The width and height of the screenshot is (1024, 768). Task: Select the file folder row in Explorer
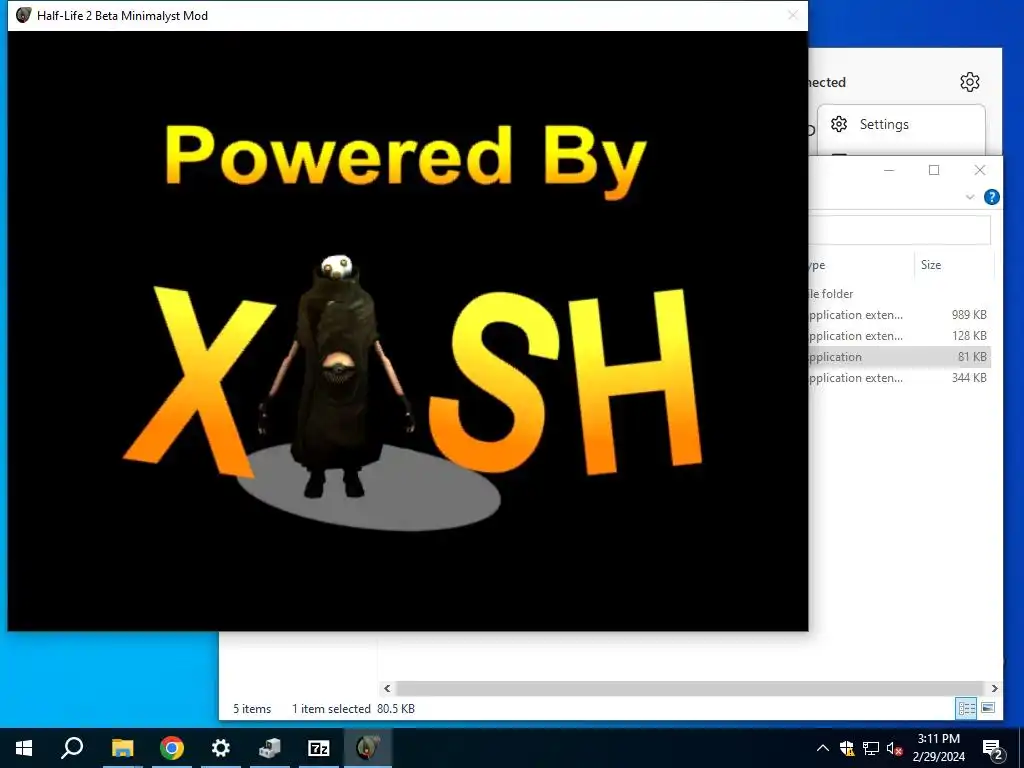[899, 294]
